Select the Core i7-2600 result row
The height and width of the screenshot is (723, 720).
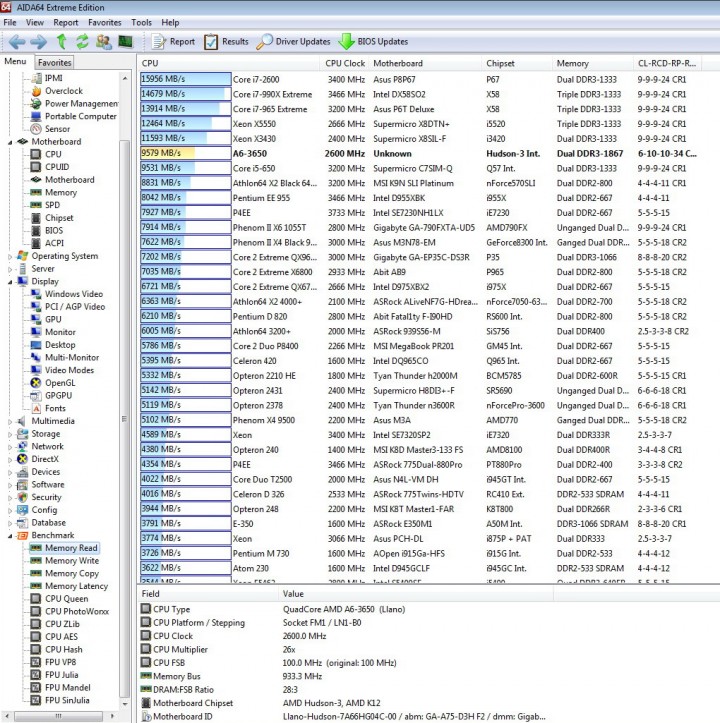coord(419,80)
